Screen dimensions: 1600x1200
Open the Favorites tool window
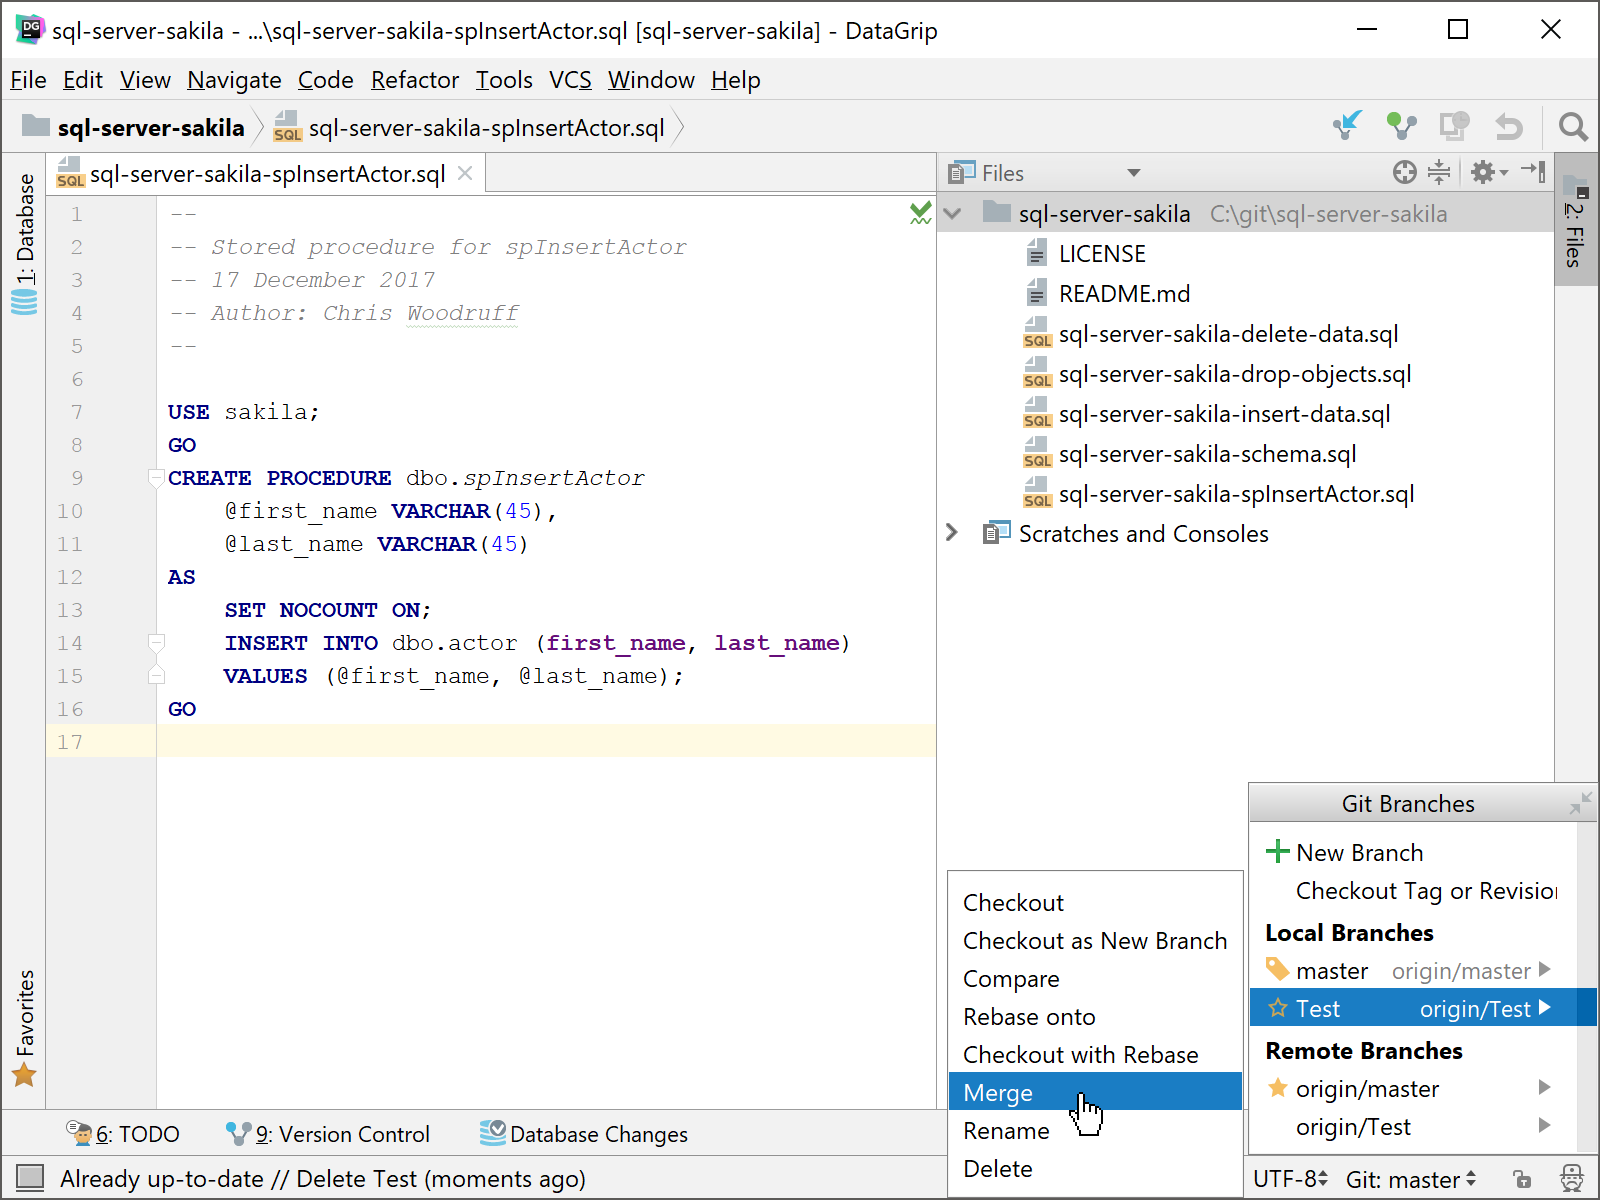[24, 1028]
